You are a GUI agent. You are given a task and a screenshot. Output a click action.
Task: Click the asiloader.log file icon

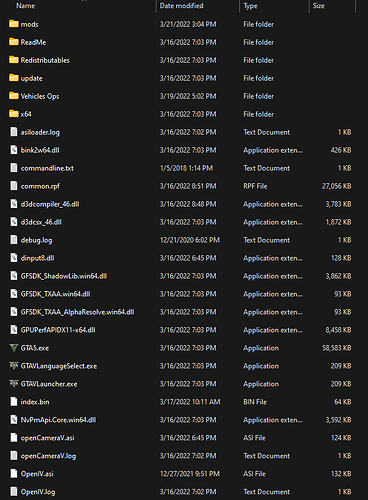pos(14,132)
